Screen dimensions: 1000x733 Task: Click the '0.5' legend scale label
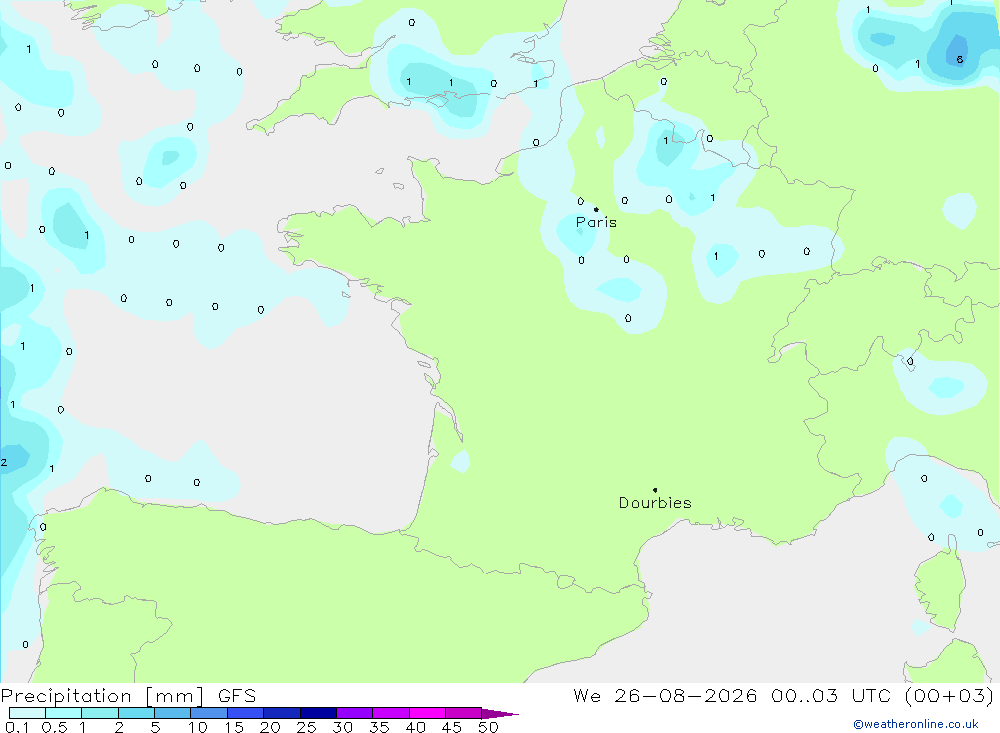click(x=54, y=727)
